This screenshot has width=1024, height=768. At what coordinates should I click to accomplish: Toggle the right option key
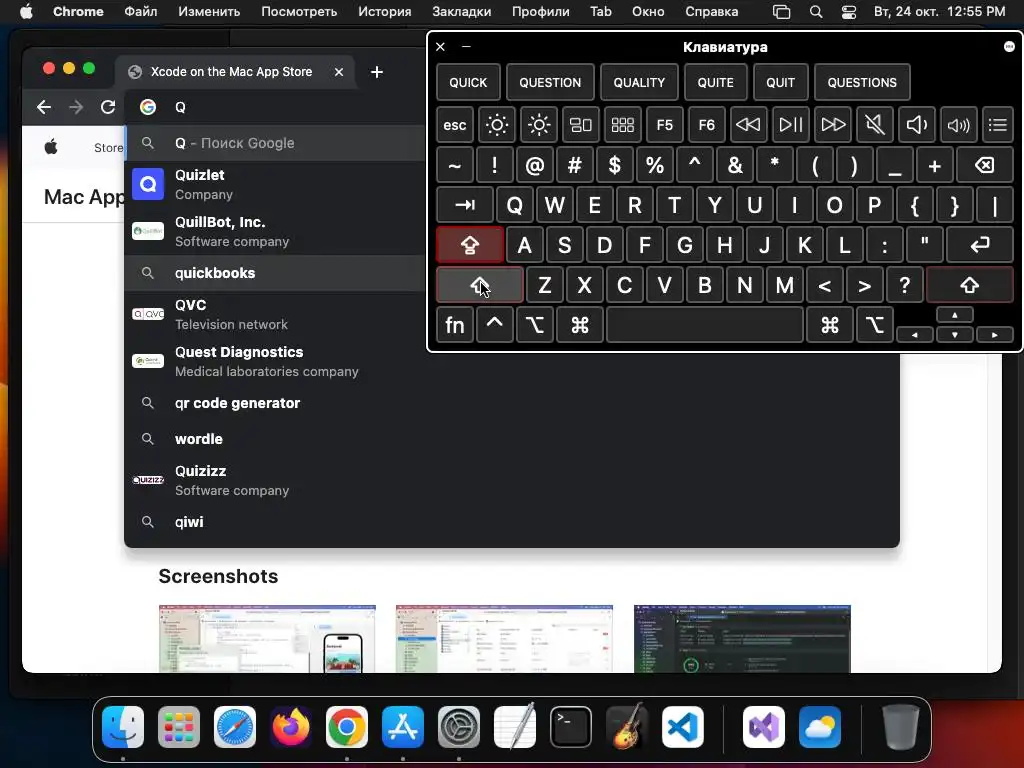coord(874,325)
